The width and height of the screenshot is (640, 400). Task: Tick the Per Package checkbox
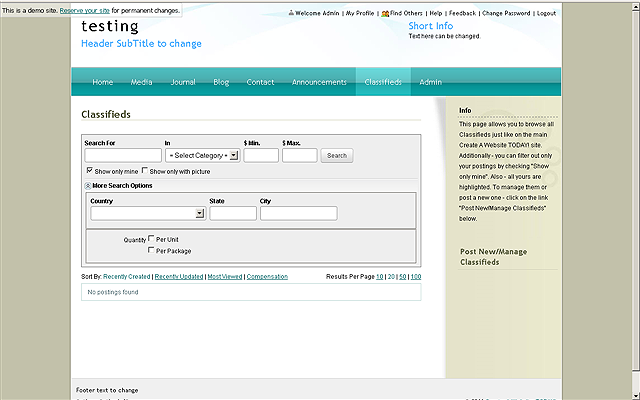pyautogui.click(x=151, y=250)
